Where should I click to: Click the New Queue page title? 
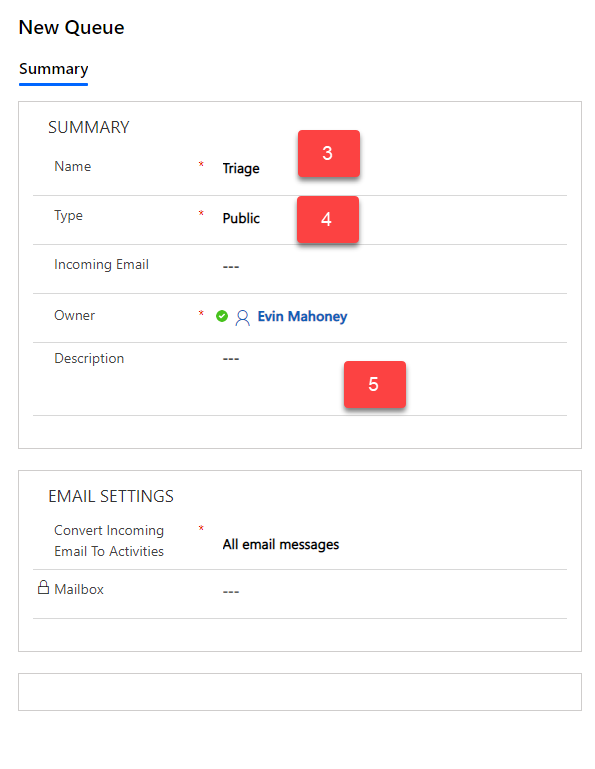pos(72,27)
